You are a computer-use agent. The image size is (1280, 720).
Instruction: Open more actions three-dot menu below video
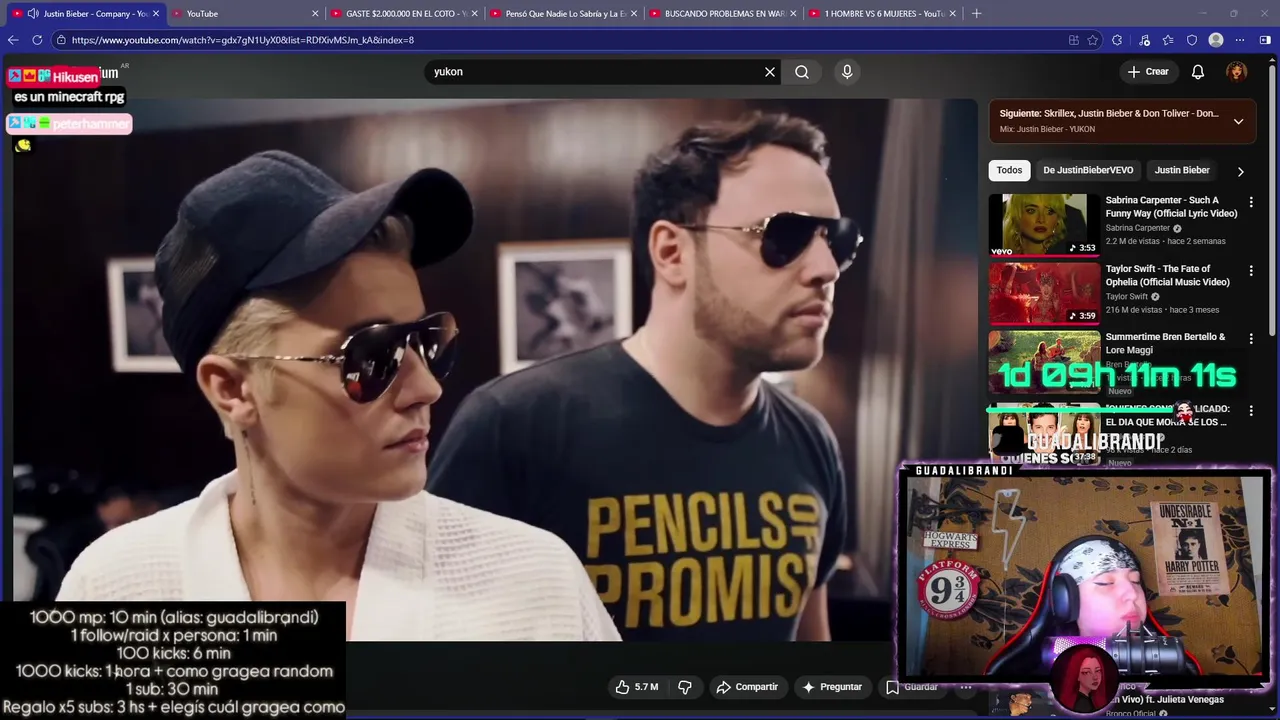(966, 687)
